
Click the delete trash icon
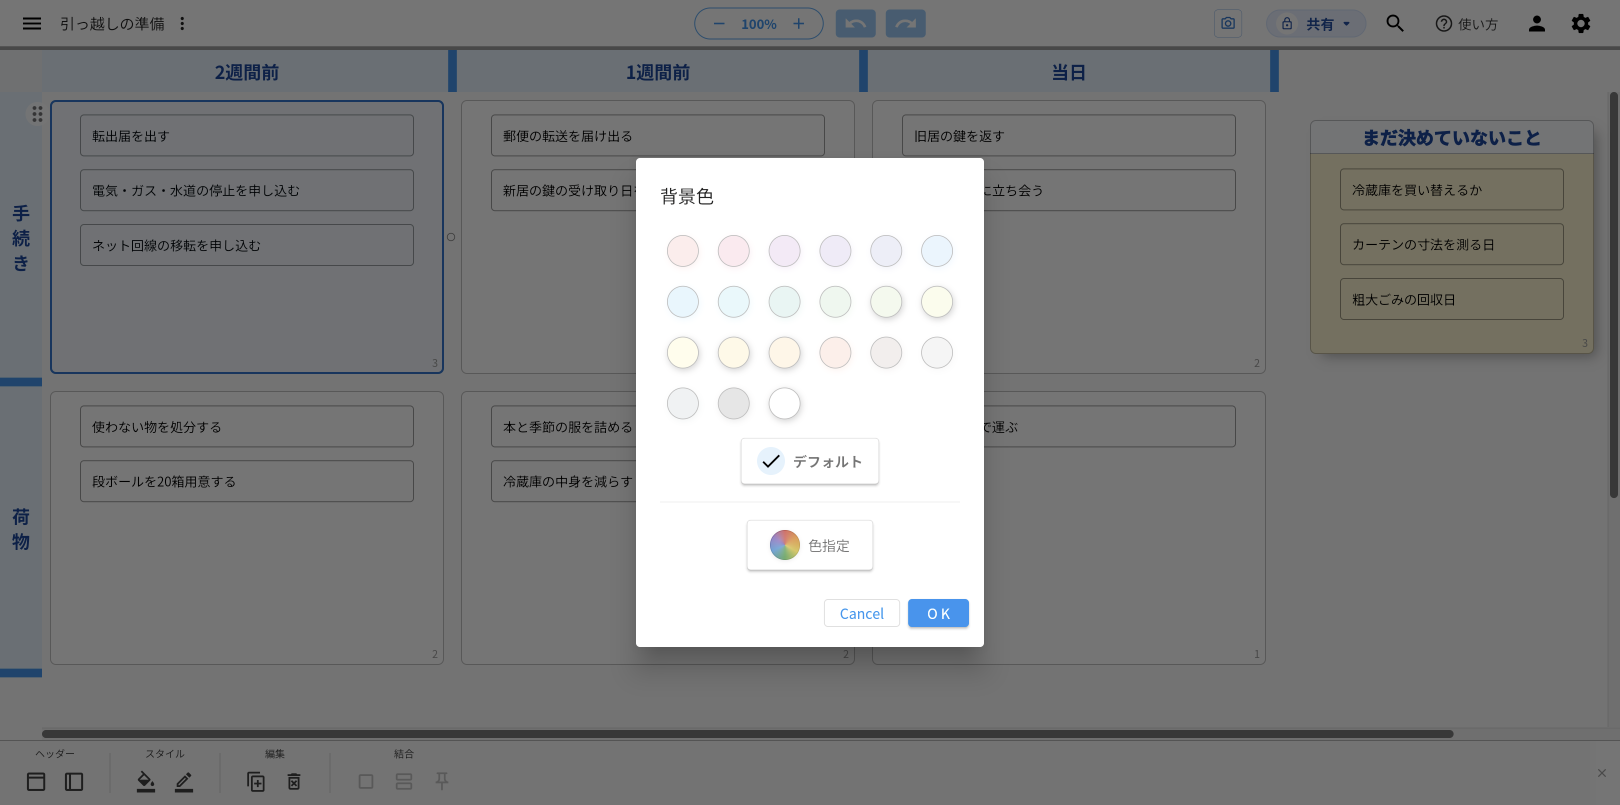click(x=294, y=782)
